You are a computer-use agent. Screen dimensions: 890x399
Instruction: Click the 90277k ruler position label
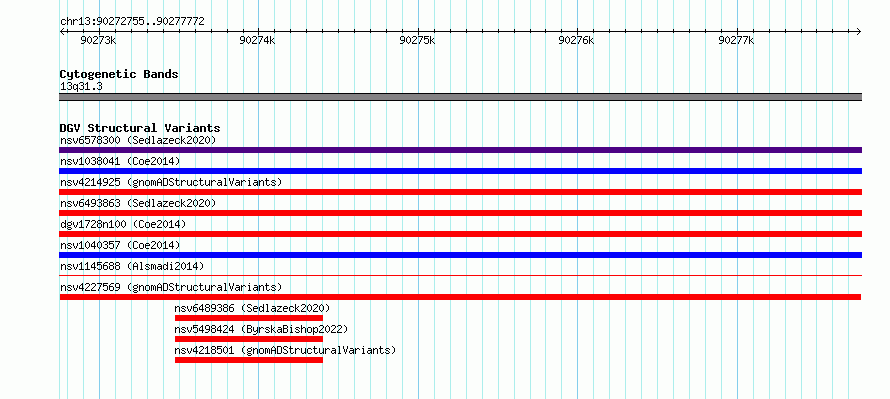click(x=736, y=40)
